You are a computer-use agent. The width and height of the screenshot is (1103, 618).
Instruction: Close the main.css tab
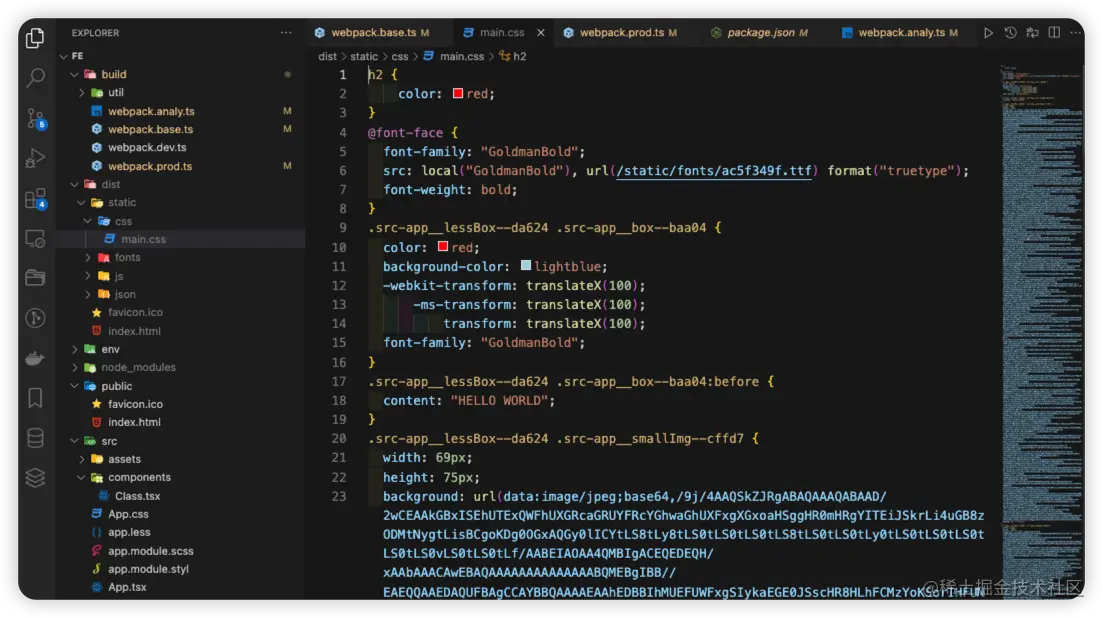(540, 32)
